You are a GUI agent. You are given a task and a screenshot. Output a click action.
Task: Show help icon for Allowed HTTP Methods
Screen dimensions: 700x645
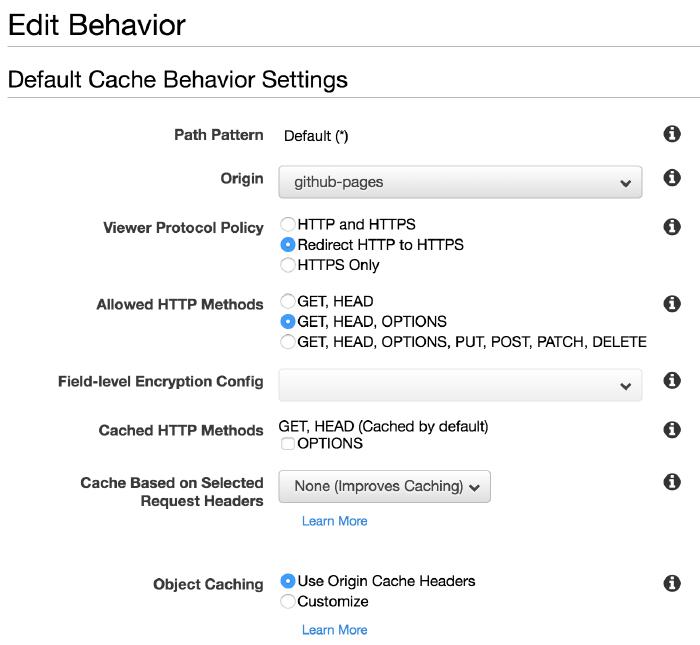tap(672, 304)
